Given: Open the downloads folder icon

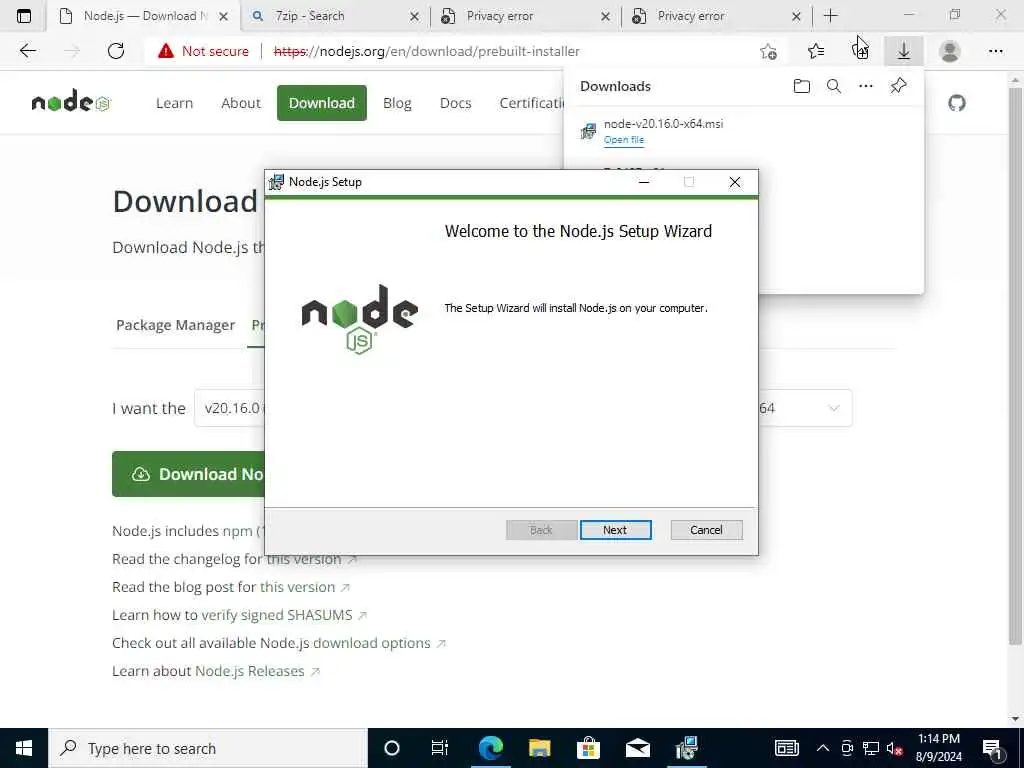Looking at the screenshot, I should click(802, 86).
